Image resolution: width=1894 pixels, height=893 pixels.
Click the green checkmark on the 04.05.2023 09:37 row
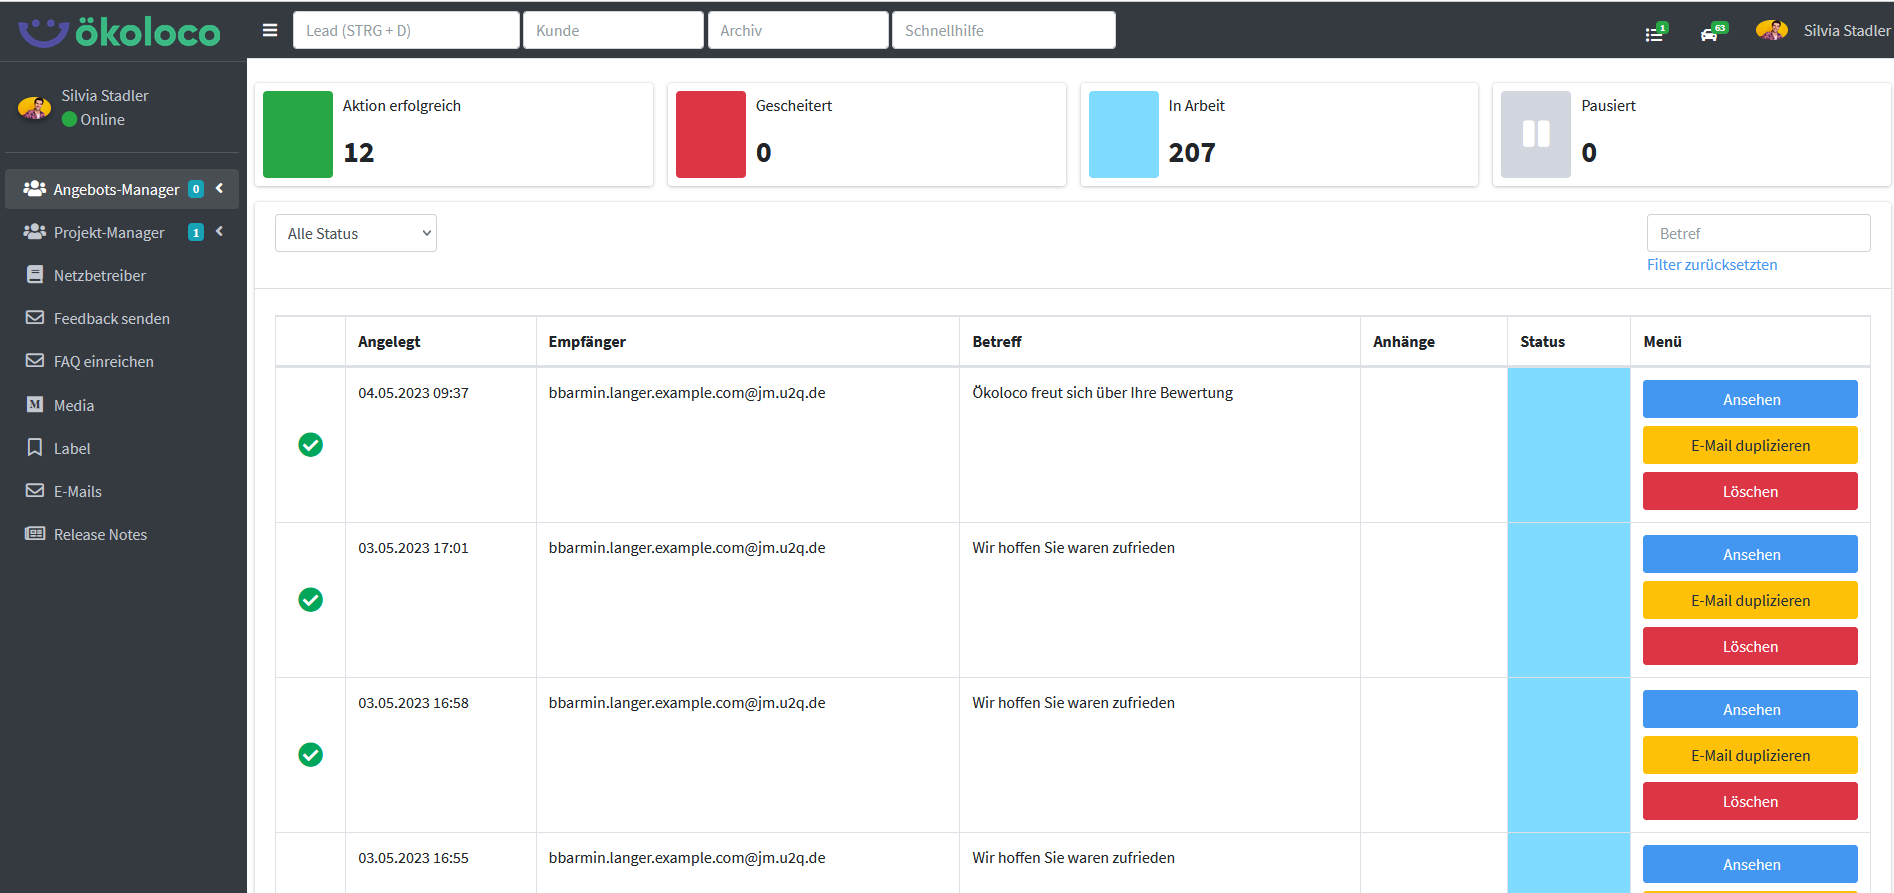tap(310, 445)
